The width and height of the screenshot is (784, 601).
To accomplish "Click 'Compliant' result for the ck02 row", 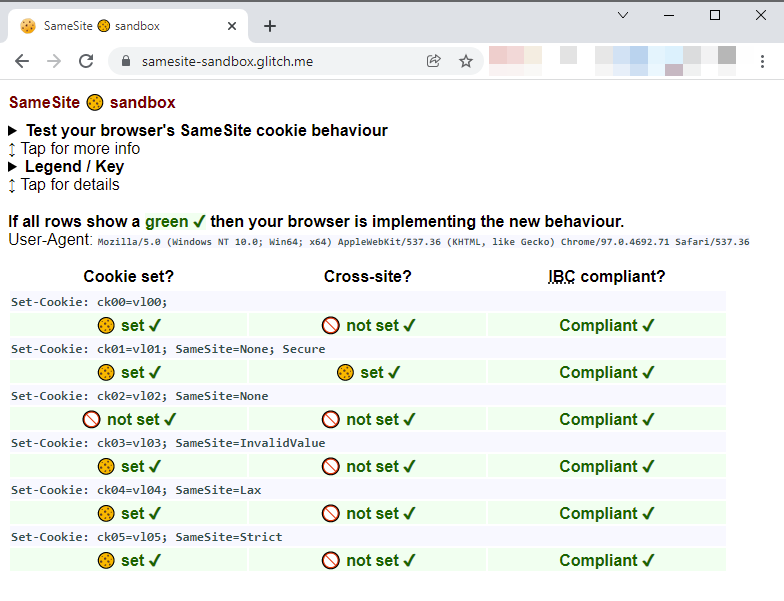I will click(606, 420).
